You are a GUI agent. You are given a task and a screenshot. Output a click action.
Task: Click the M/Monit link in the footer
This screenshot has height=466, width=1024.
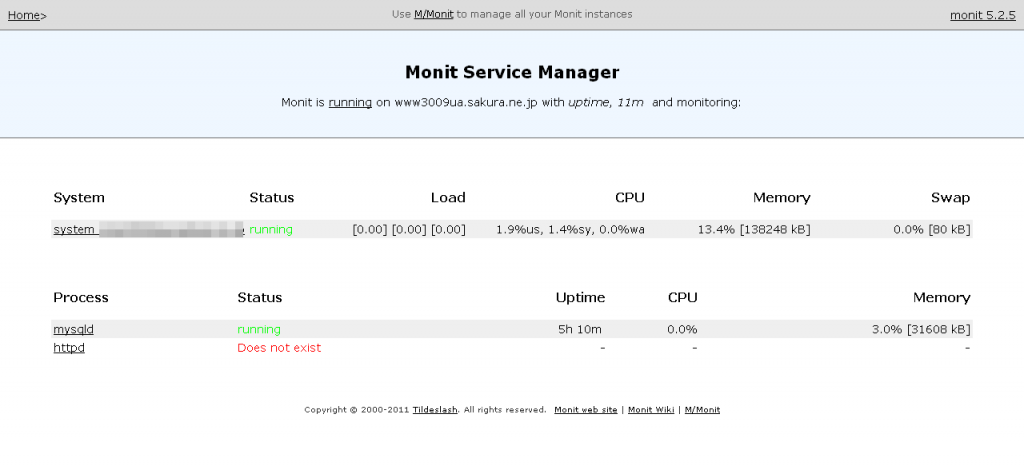(702, 410)
